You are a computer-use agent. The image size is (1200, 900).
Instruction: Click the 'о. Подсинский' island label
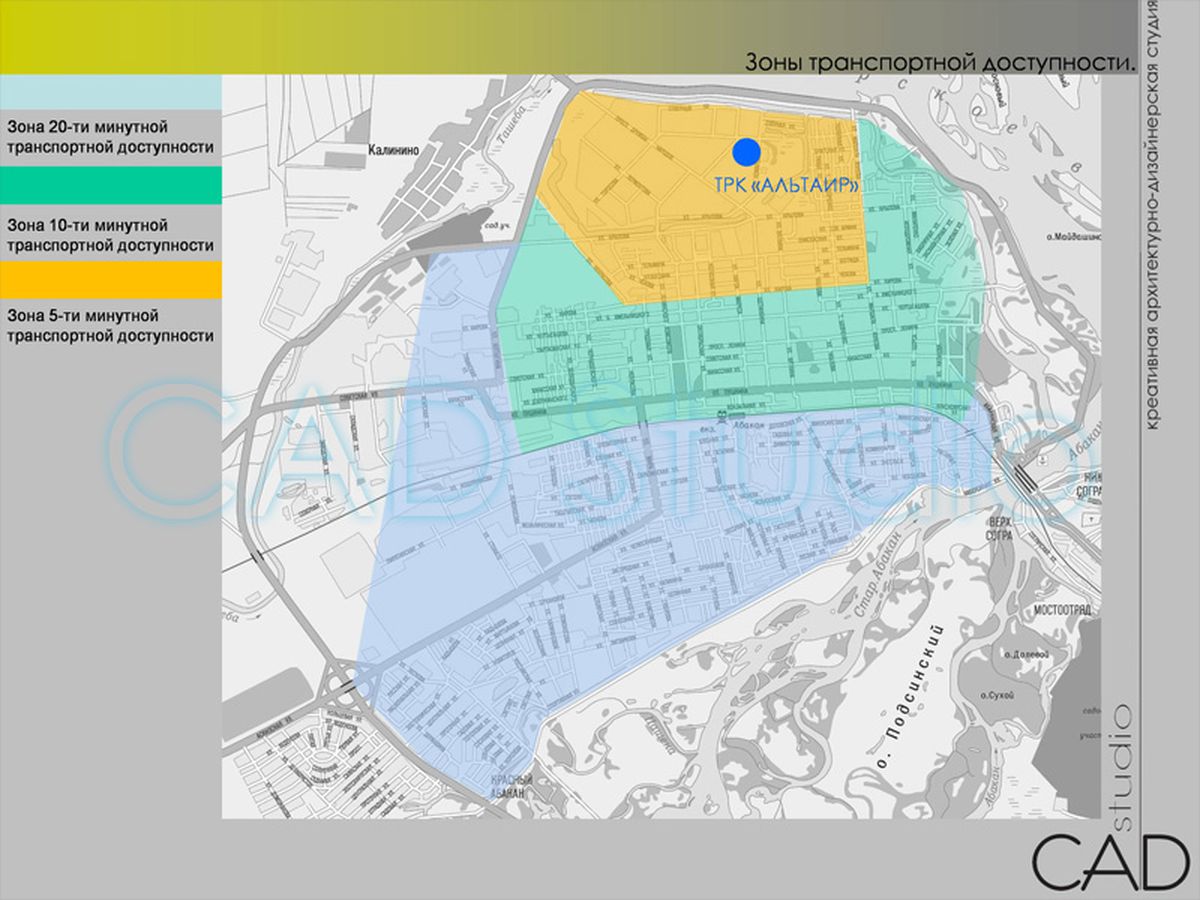909,696
